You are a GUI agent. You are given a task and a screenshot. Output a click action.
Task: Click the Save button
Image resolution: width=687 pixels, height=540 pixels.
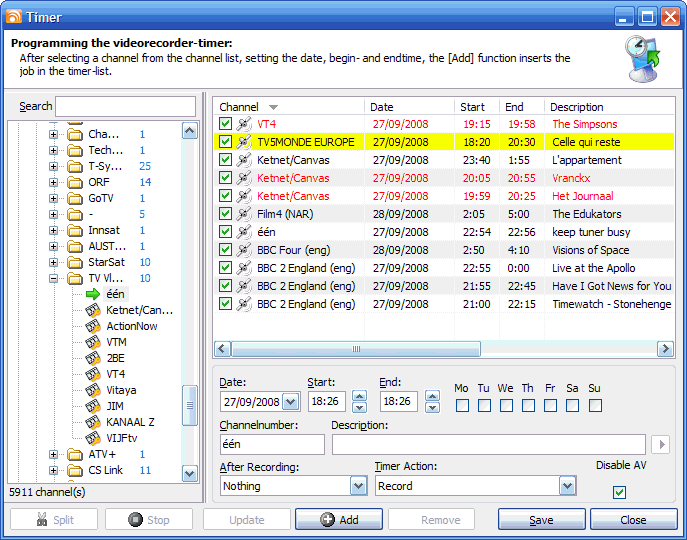(x=541, y=520)
